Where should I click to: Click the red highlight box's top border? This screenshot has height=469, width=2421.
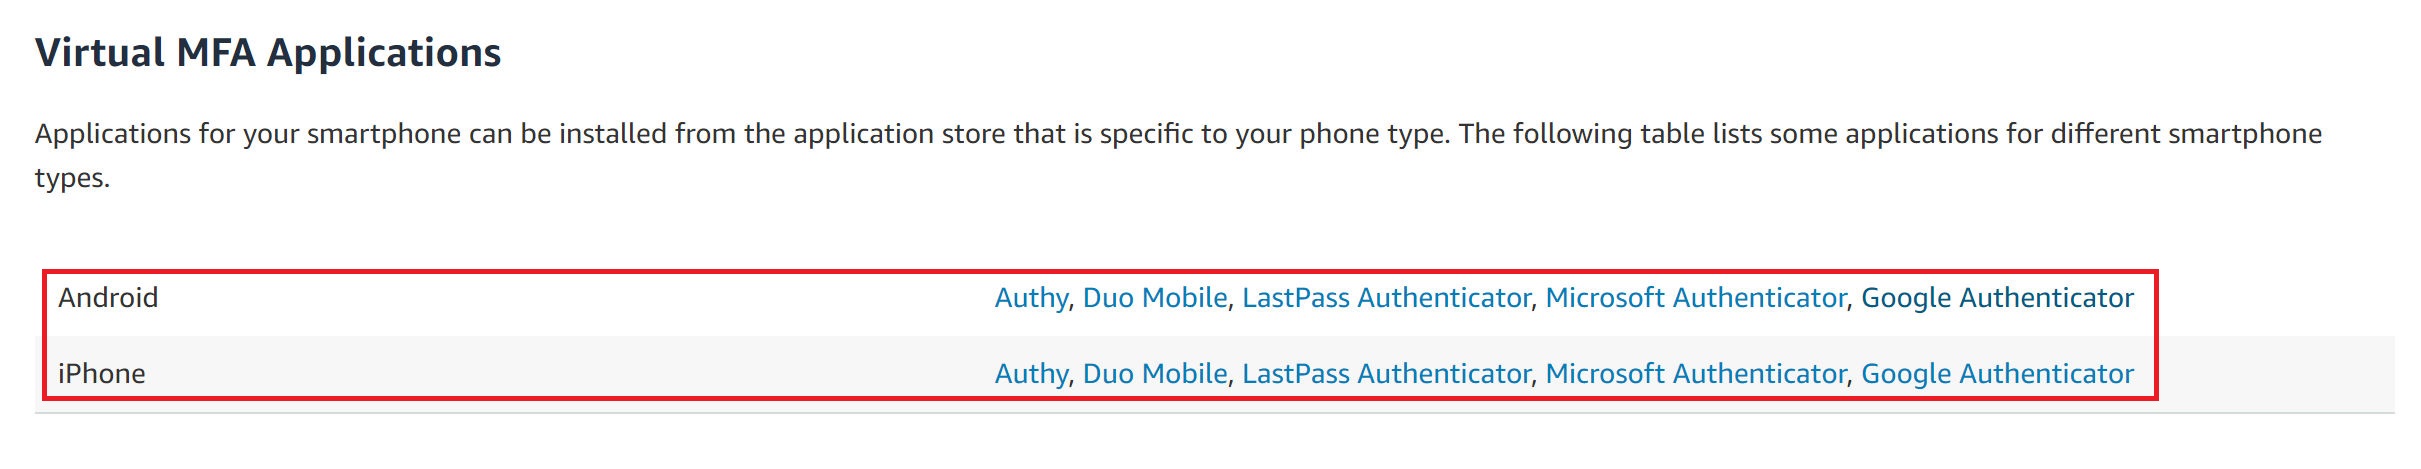point(1100,271)
